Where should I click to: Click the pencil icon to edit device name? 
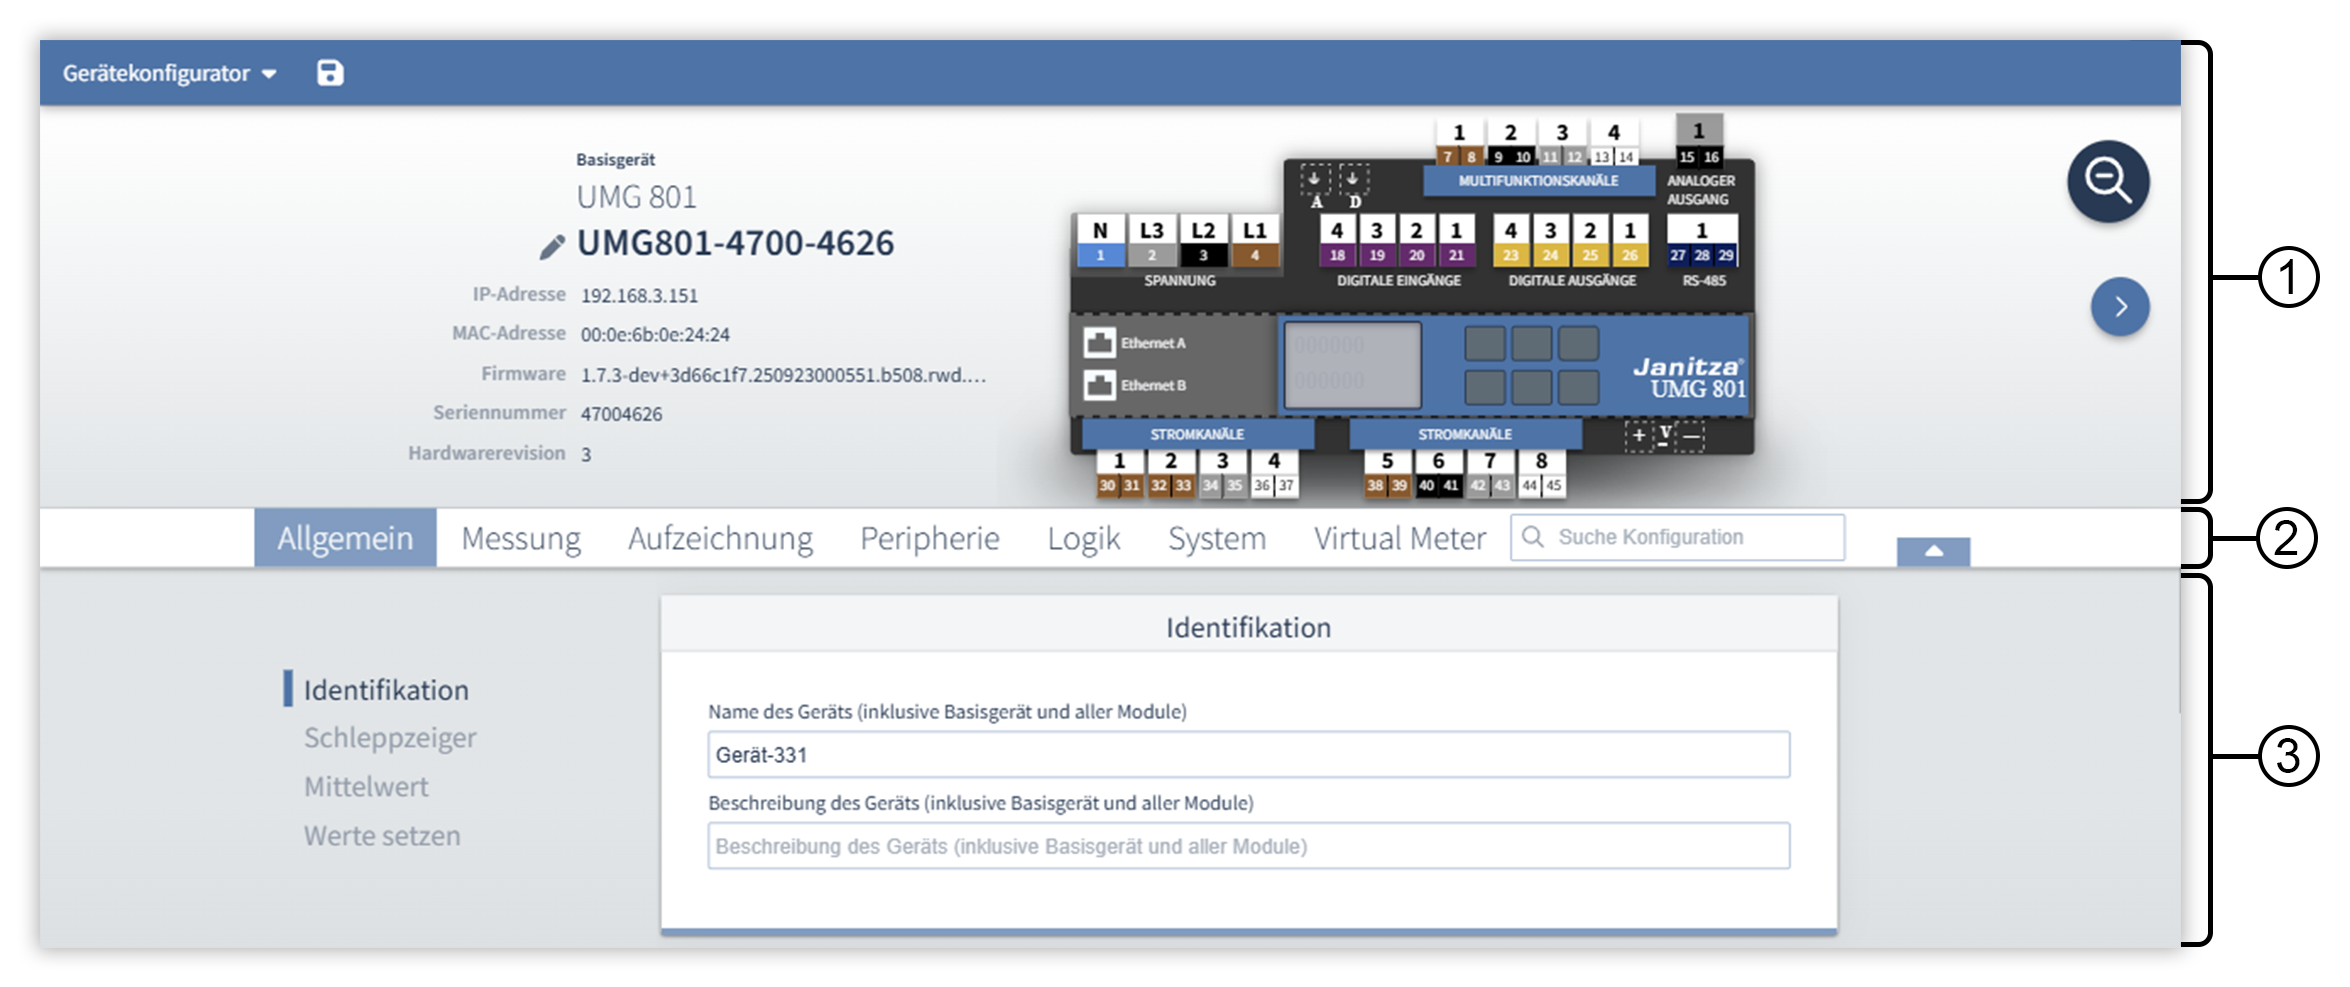coord(551,246)
